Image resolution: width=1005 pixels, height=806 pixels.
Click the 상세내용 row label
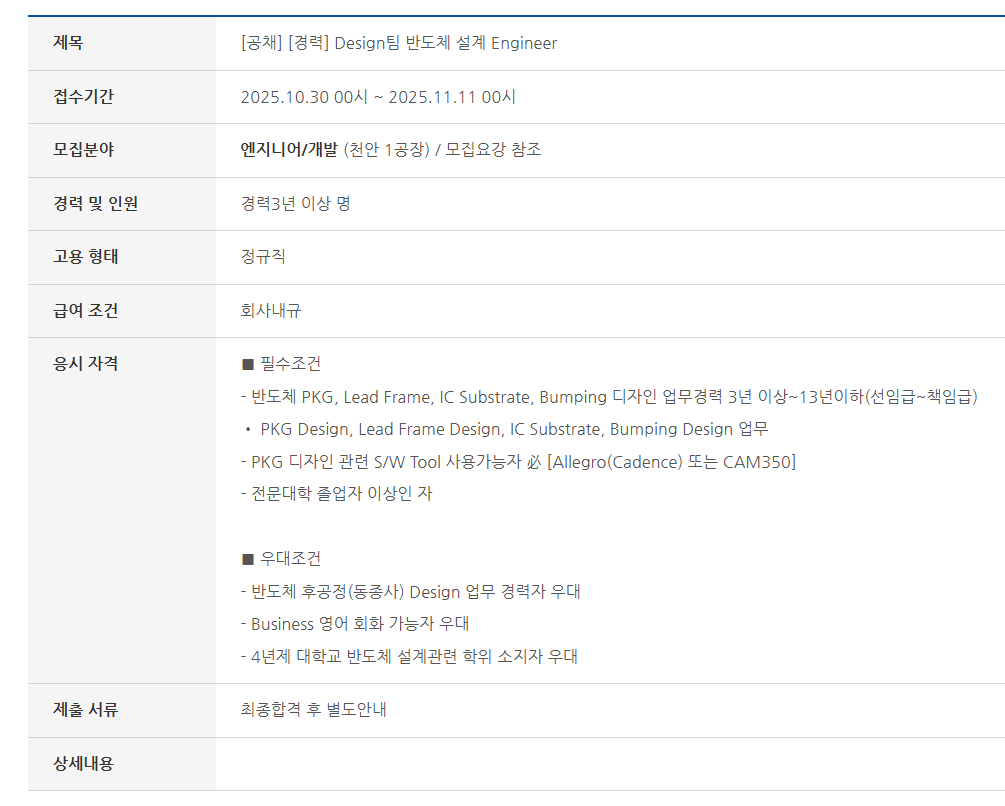click(x=83, y=764)
